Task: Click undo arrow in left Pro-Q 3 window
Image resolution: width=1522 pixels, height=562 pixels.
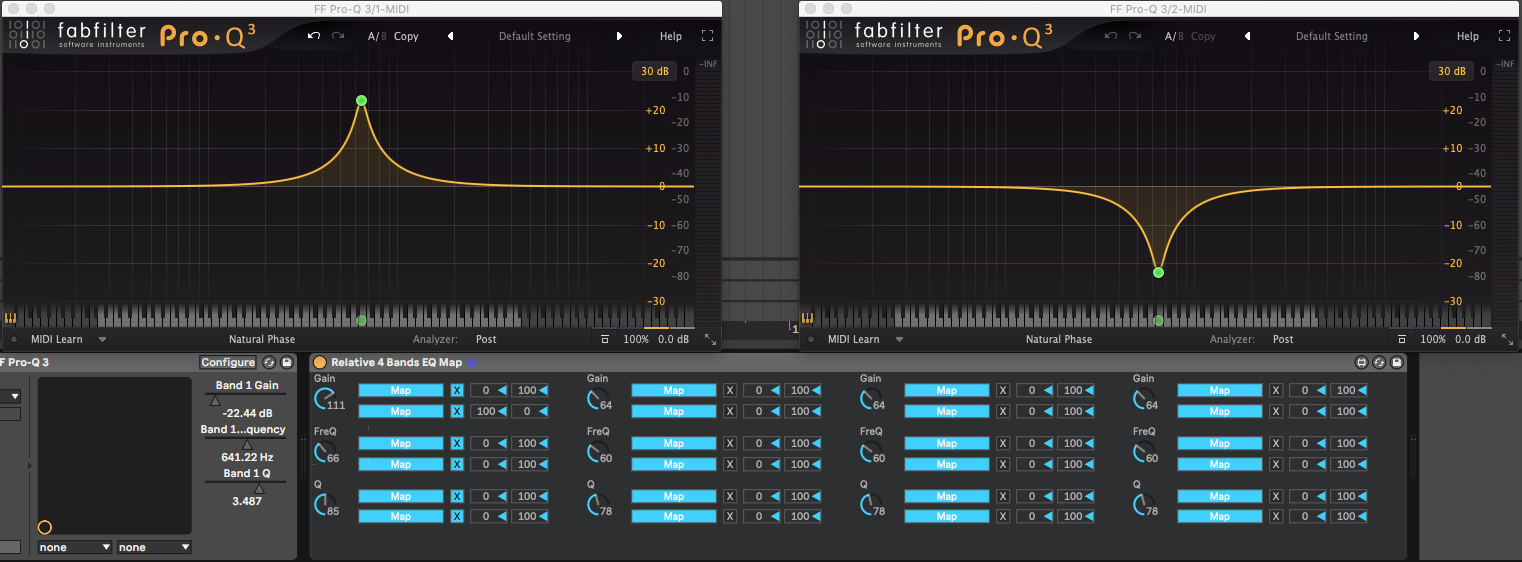Action: [x=314, y=36]
